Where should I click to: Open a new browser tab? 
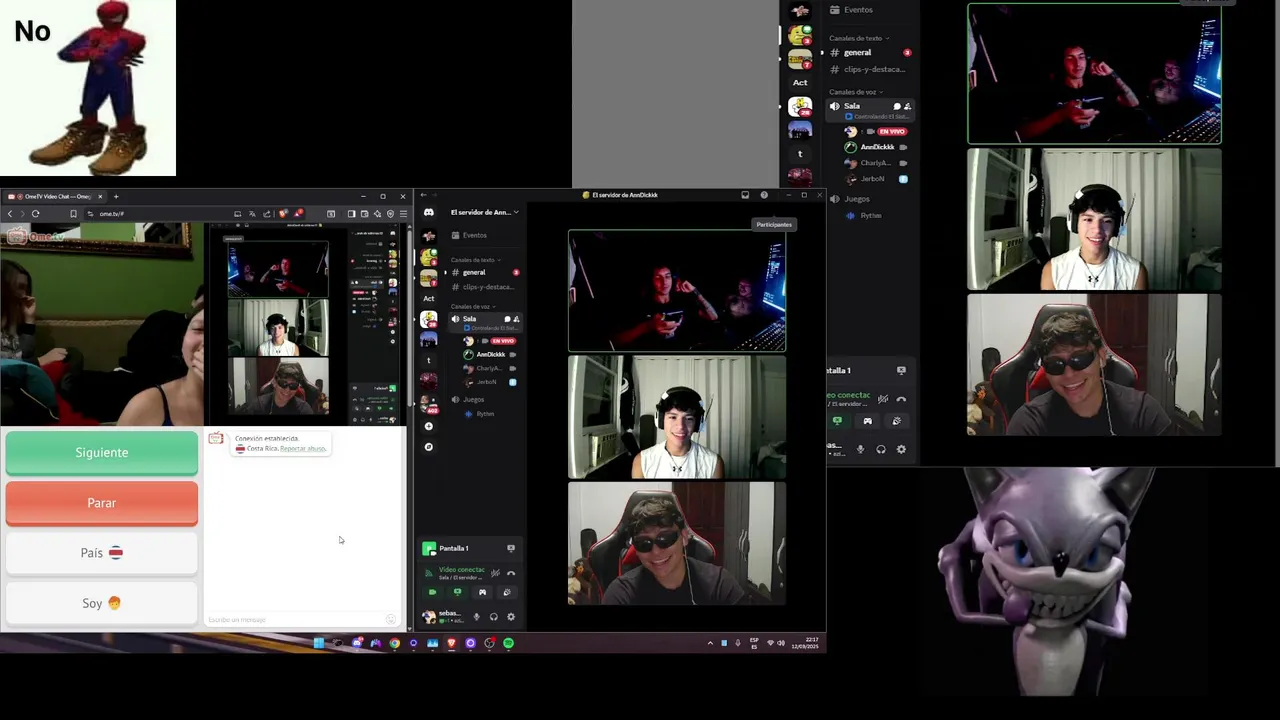click(x=116, y=196)
